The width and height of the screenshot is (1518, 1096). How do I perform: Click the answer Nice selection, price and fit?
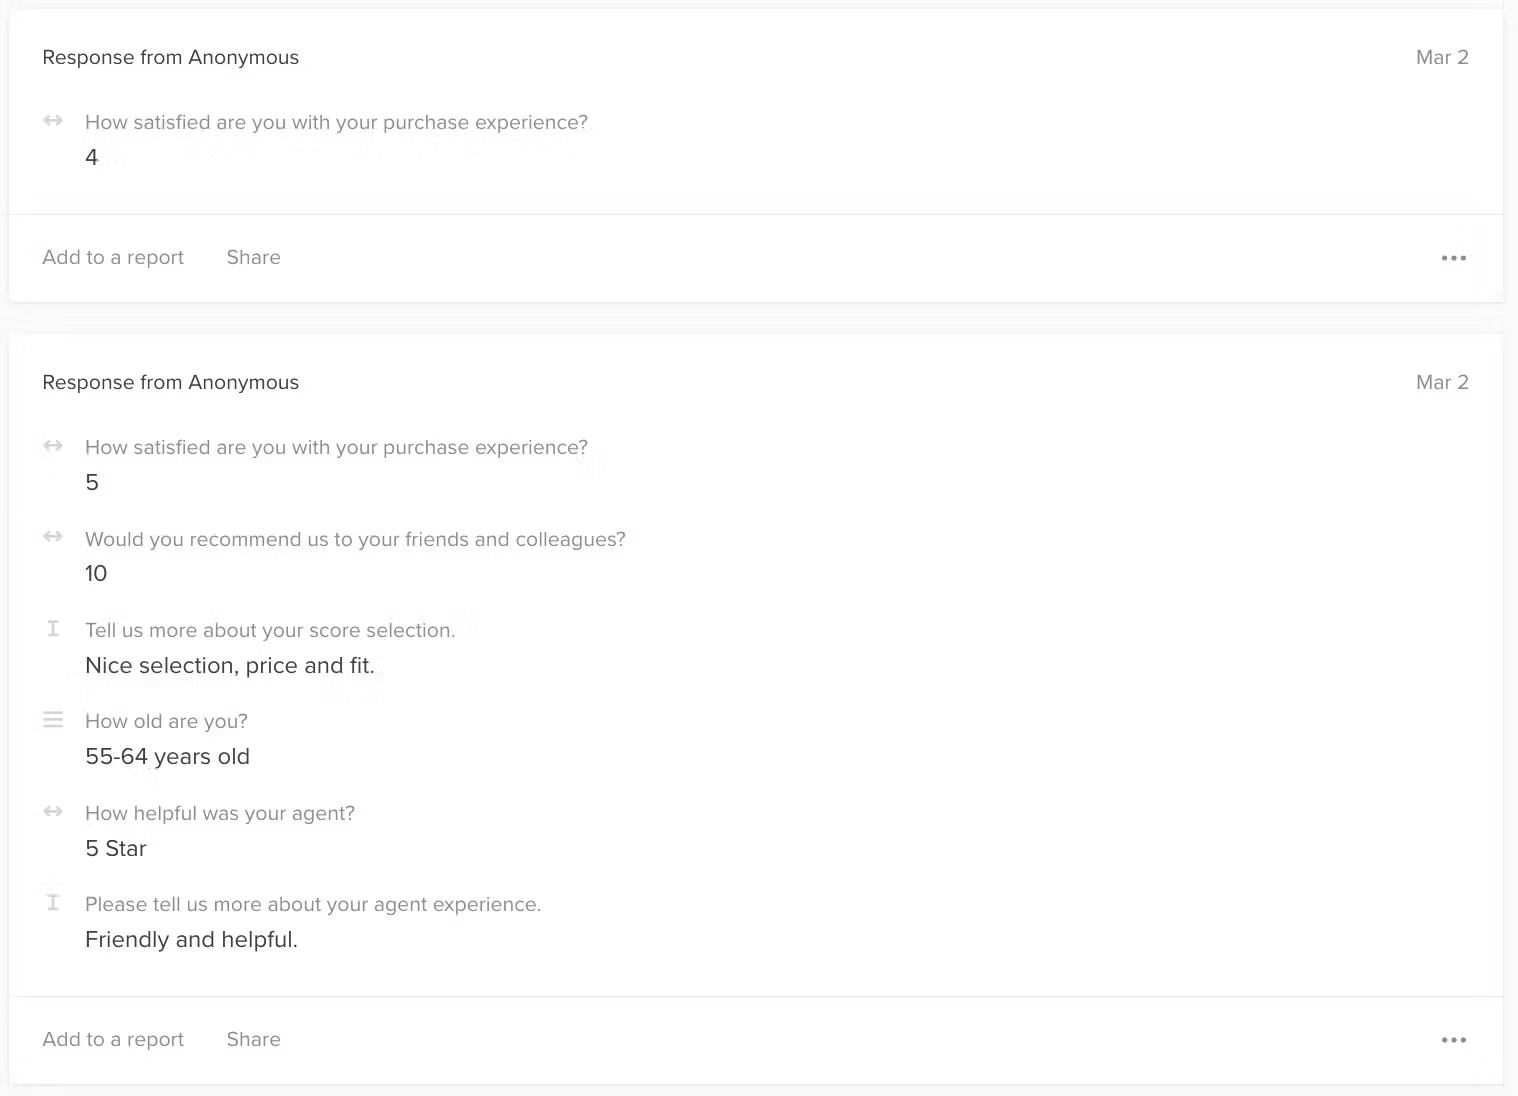pos(230,666)
